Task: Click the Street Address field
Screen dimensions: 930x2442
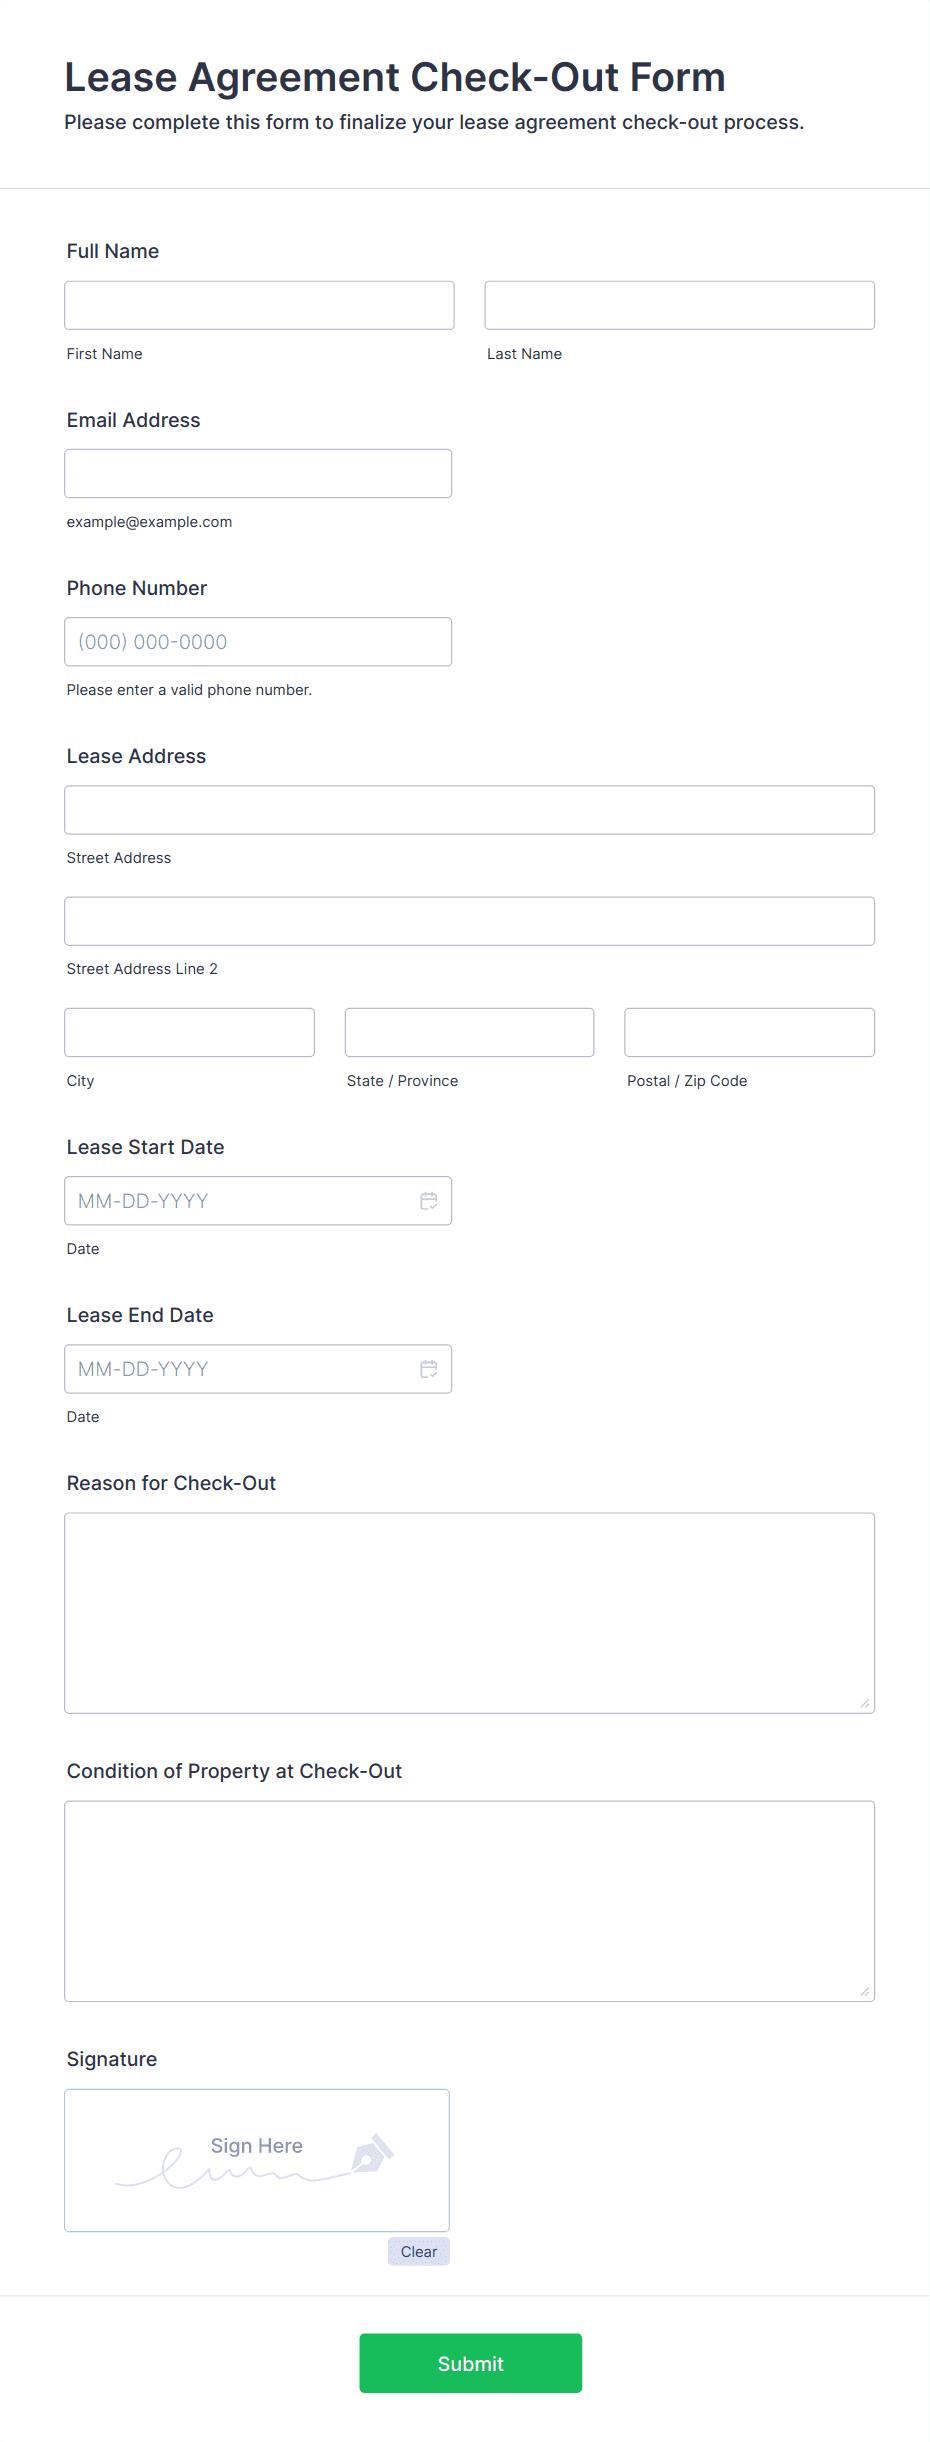Action: point(470,810)
